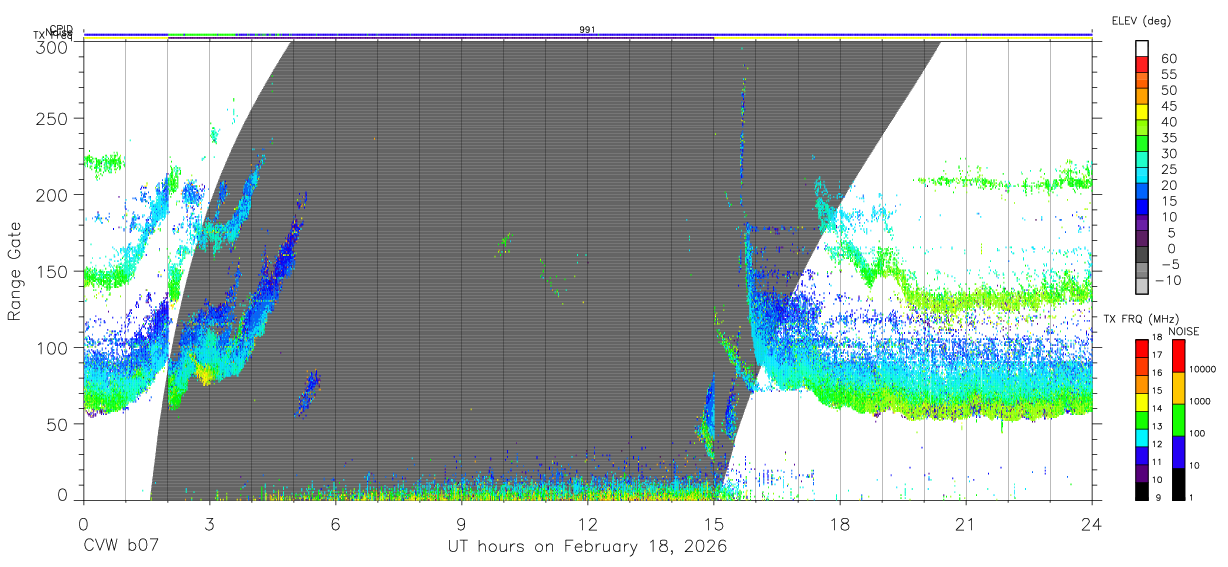1228x567 pixels.
Task: Click the "UT hours on February 18, 2026" label
Action: 587,547
